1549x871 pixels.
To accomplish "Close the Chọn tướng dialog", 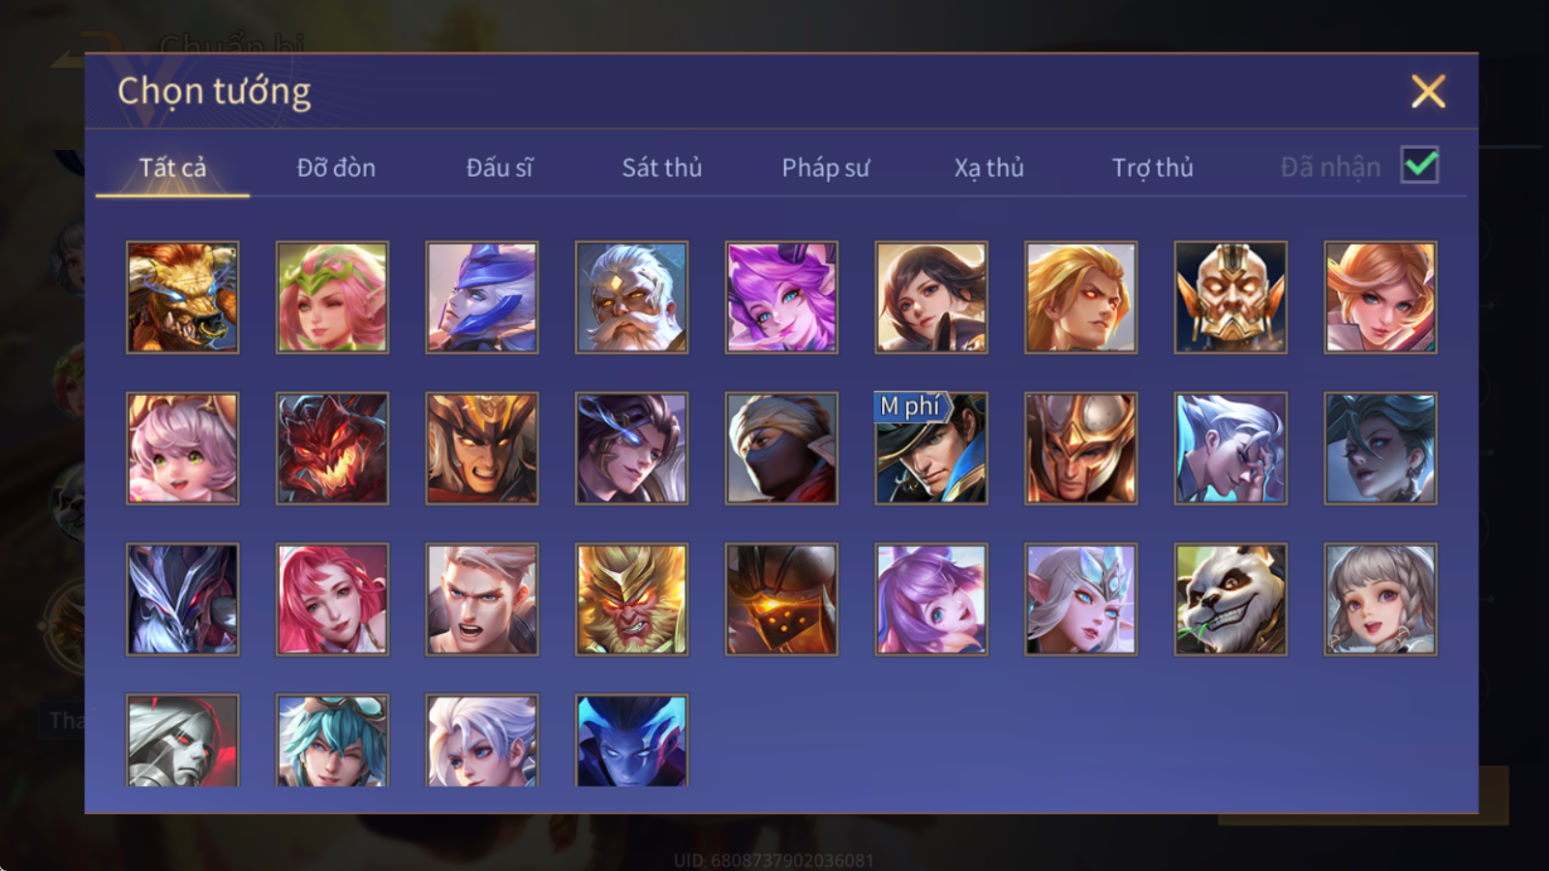I will click(x=1428, y=91).
